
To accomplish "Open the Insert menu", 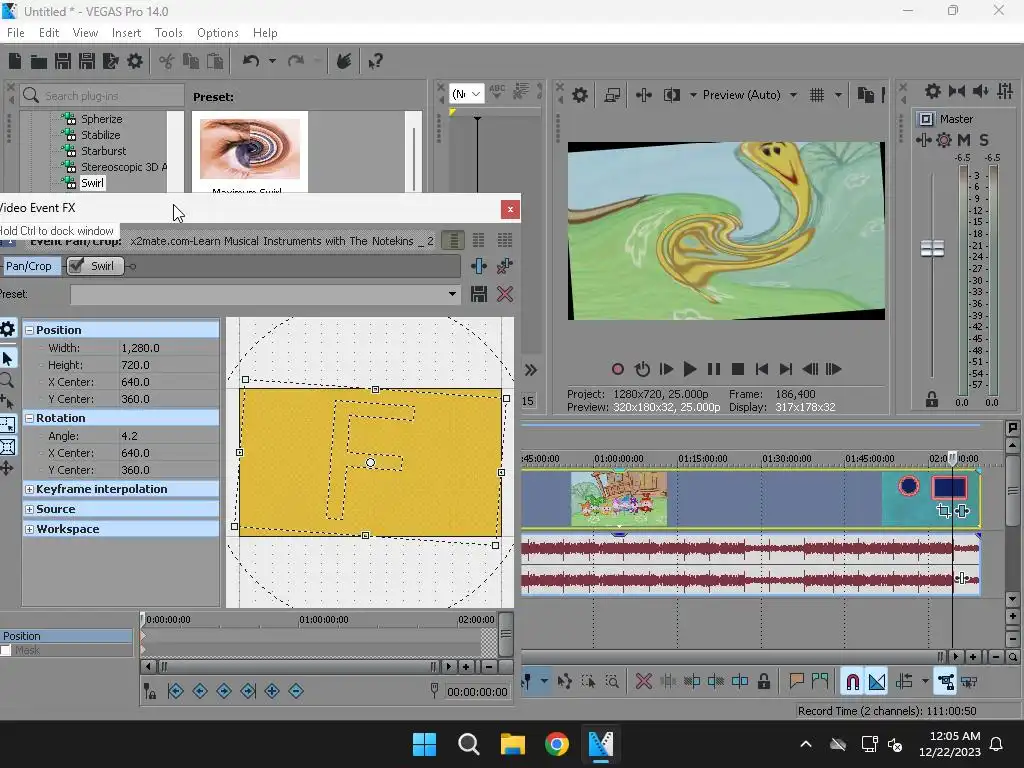I will pyautogui.click(x=126, y=33).
